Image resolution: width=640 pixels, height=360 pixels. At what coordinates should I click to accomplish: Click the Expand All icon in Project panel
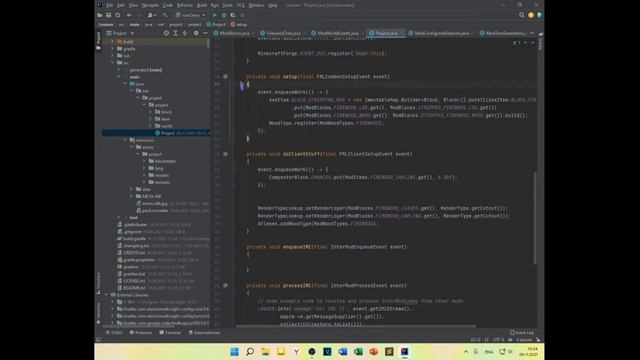(x=176, y=33)
